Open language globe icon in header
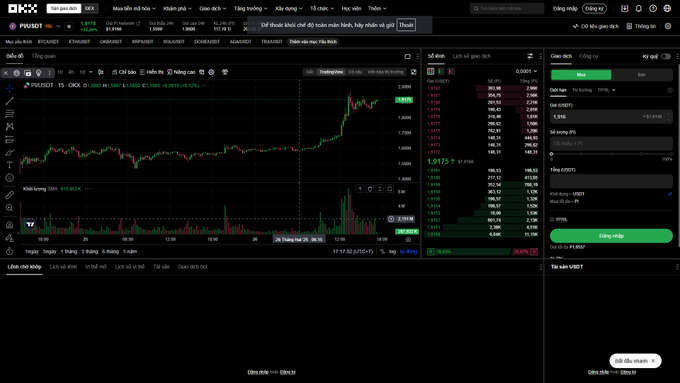 tap(667, 8)
